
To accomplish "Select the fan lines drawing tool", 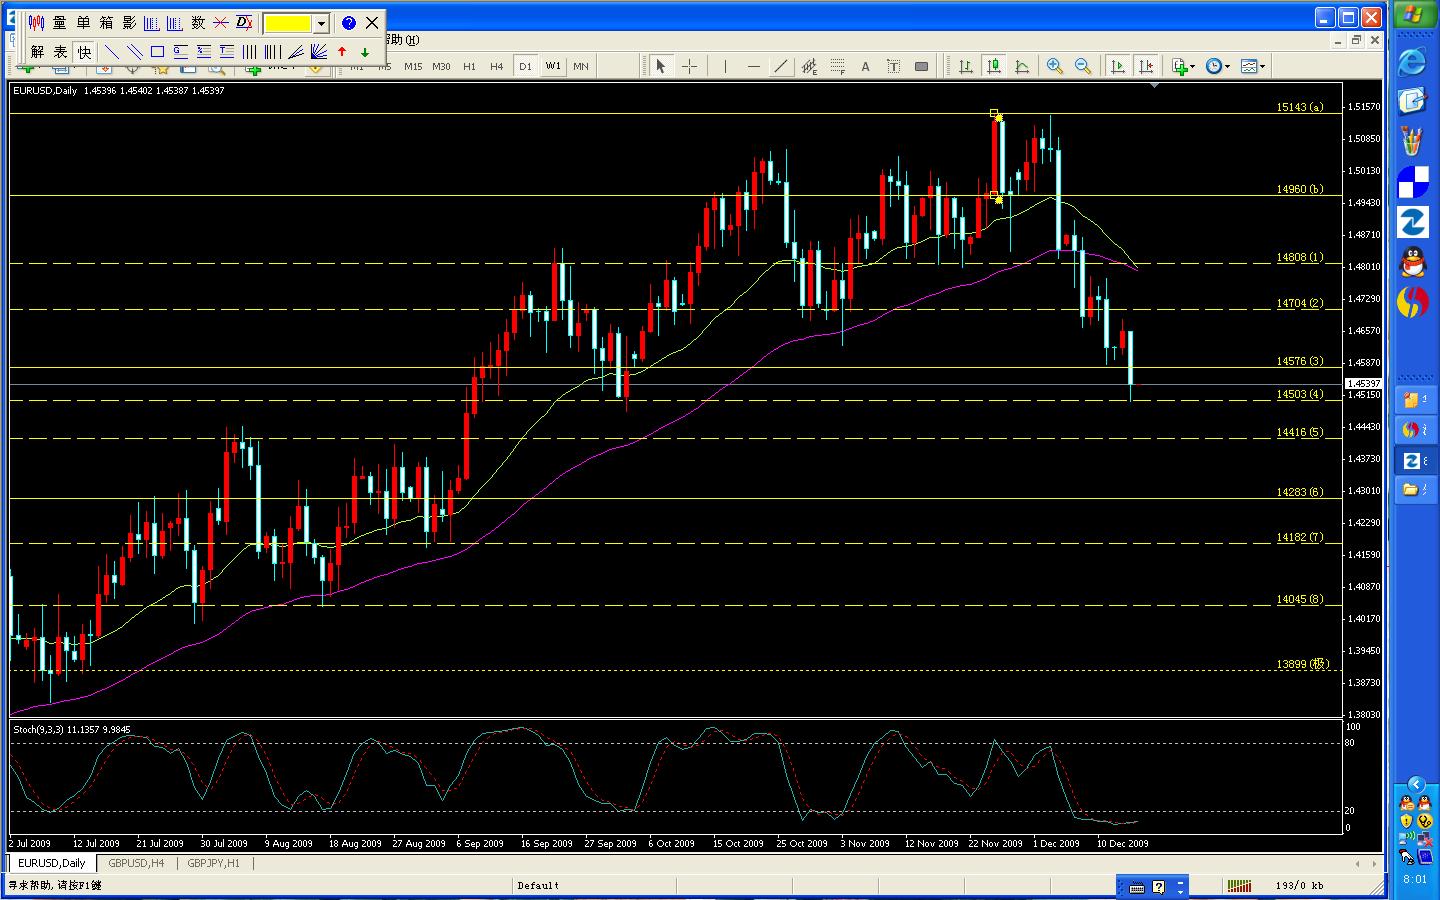I will coord(319,52).
